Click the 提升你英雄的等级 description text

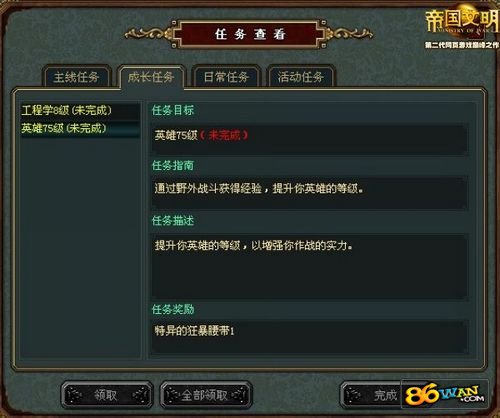(x=197, y=246)
